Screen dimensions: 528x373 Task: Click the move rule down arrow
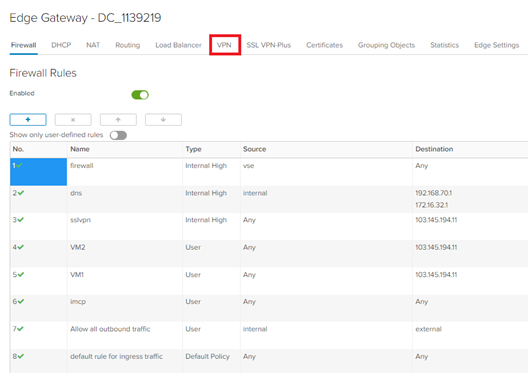tap(163, 120)
